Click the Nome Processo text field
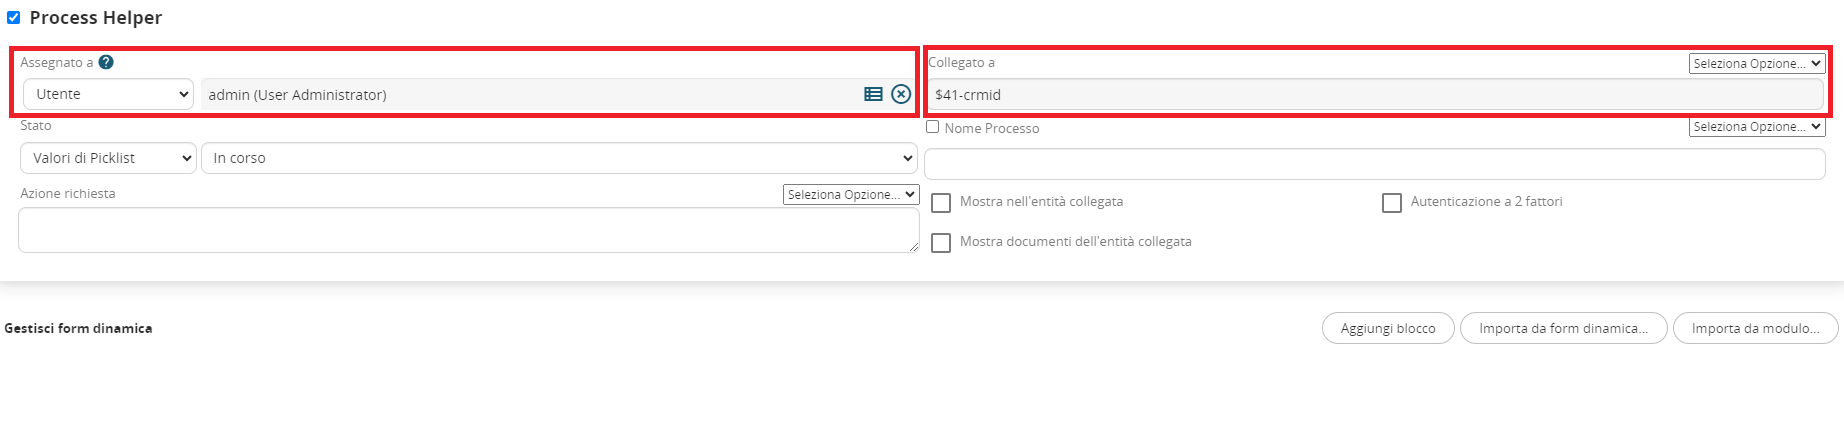This screenshot has width=1844, height=421. [1374, 164]
